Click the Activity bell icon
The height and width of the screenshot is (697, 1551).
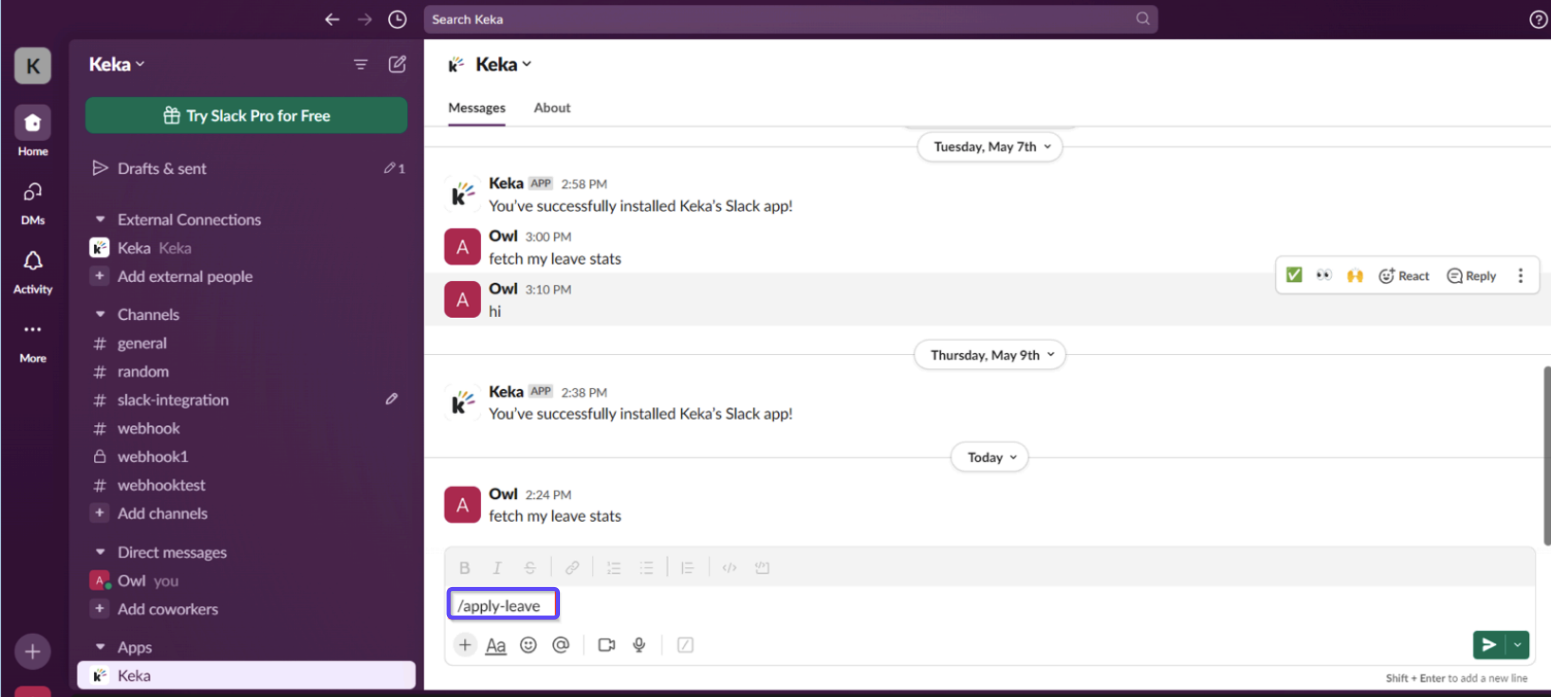(x=32, y=262)
